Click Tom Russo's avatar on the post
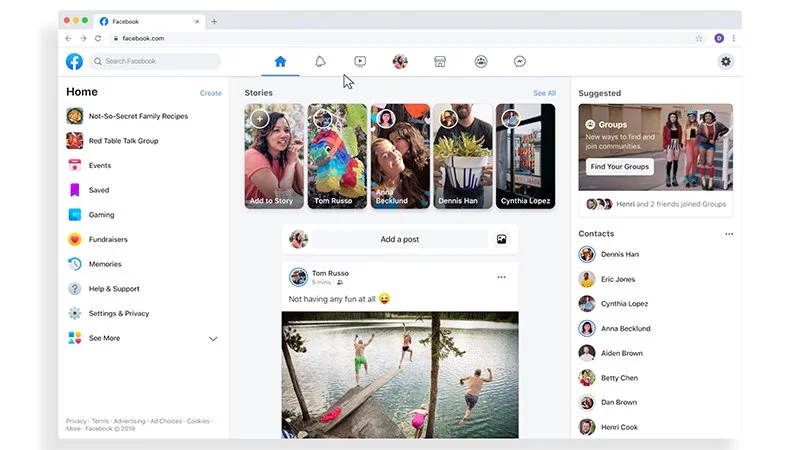The width and height of the screenshot is (800, 450). pyautogui.click(x=298, y=277)
